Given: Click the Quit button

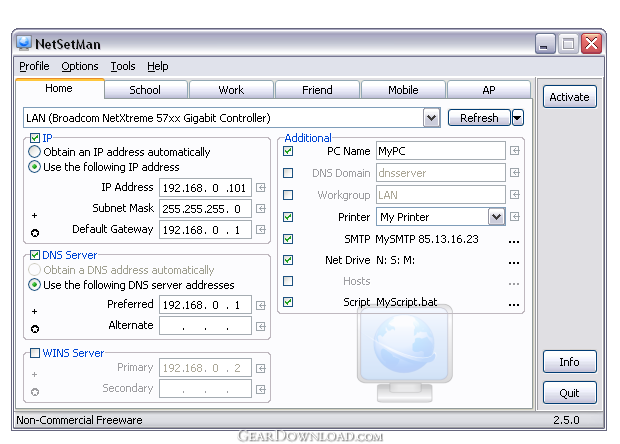Looking at the screenshot, I should pyautogui.click(x=569, y=393).
